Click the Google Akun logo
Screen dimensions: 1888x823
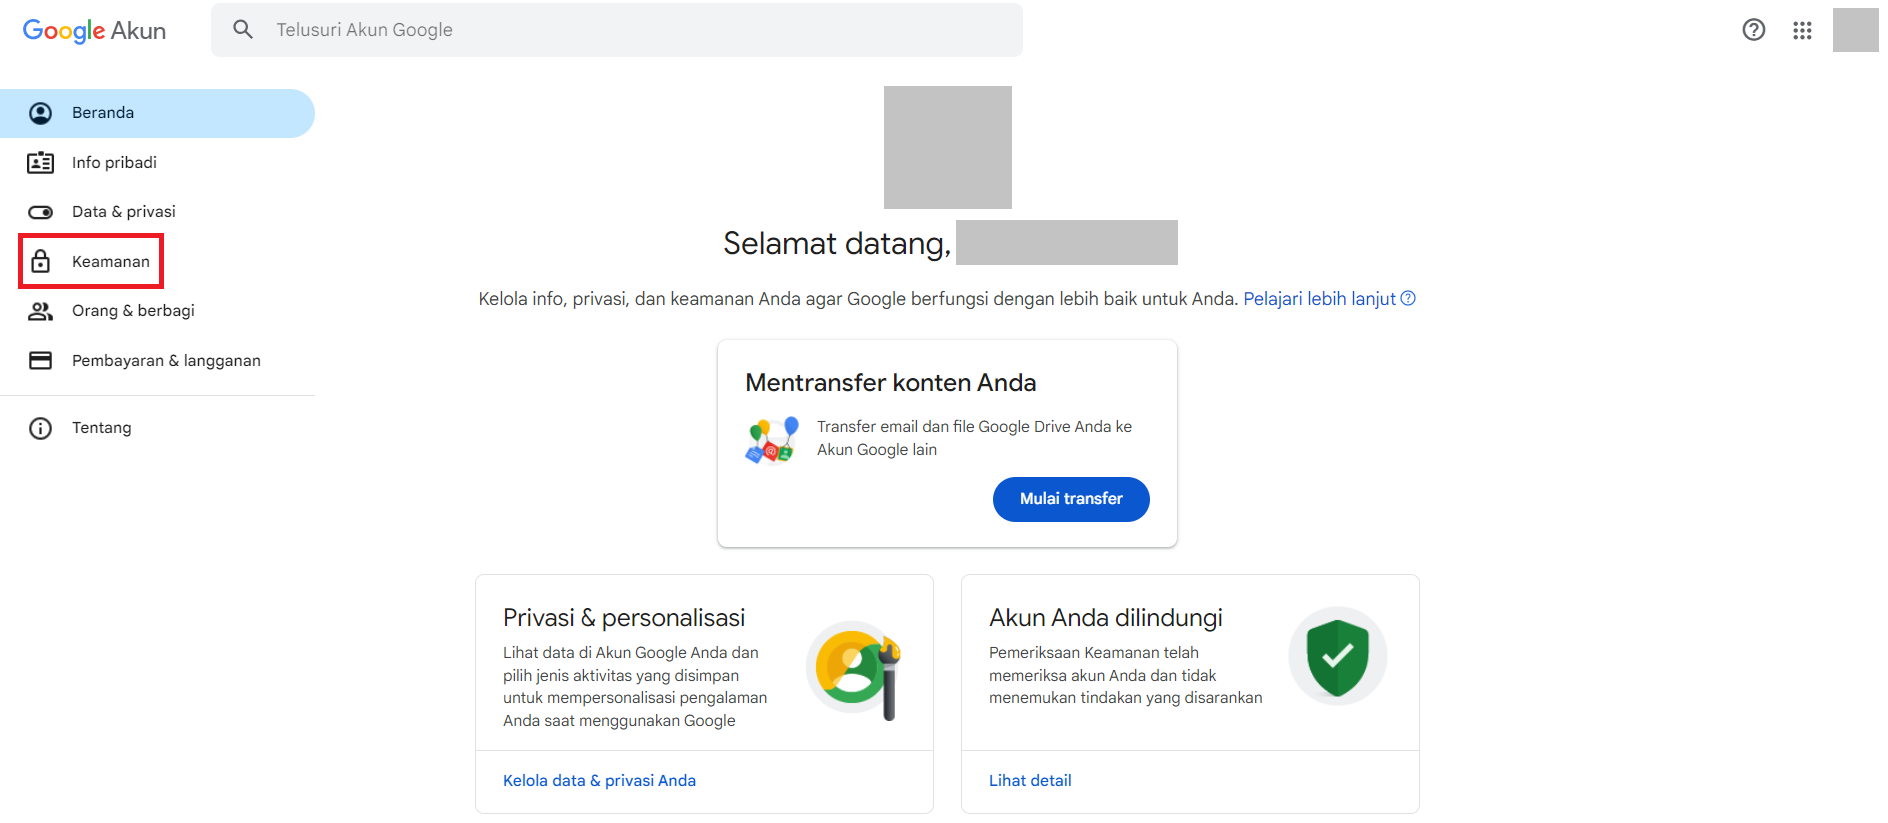click(x=94, y=31)
